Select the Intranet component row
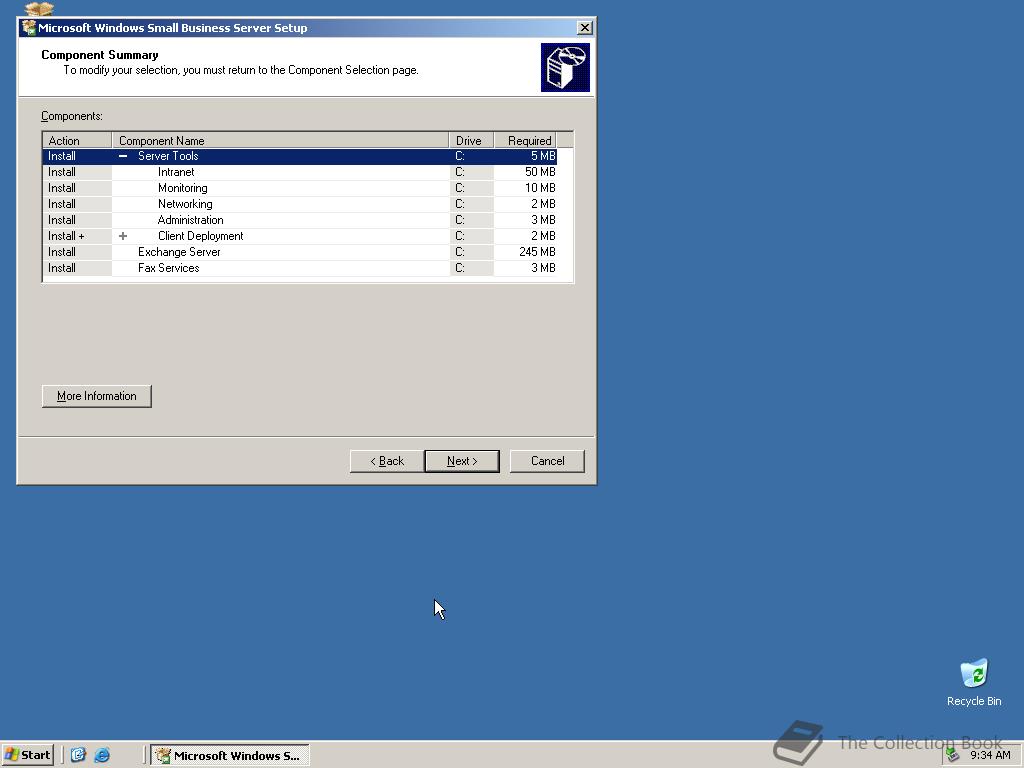Viewport: 1024px width, 768px height. point(300,172)
